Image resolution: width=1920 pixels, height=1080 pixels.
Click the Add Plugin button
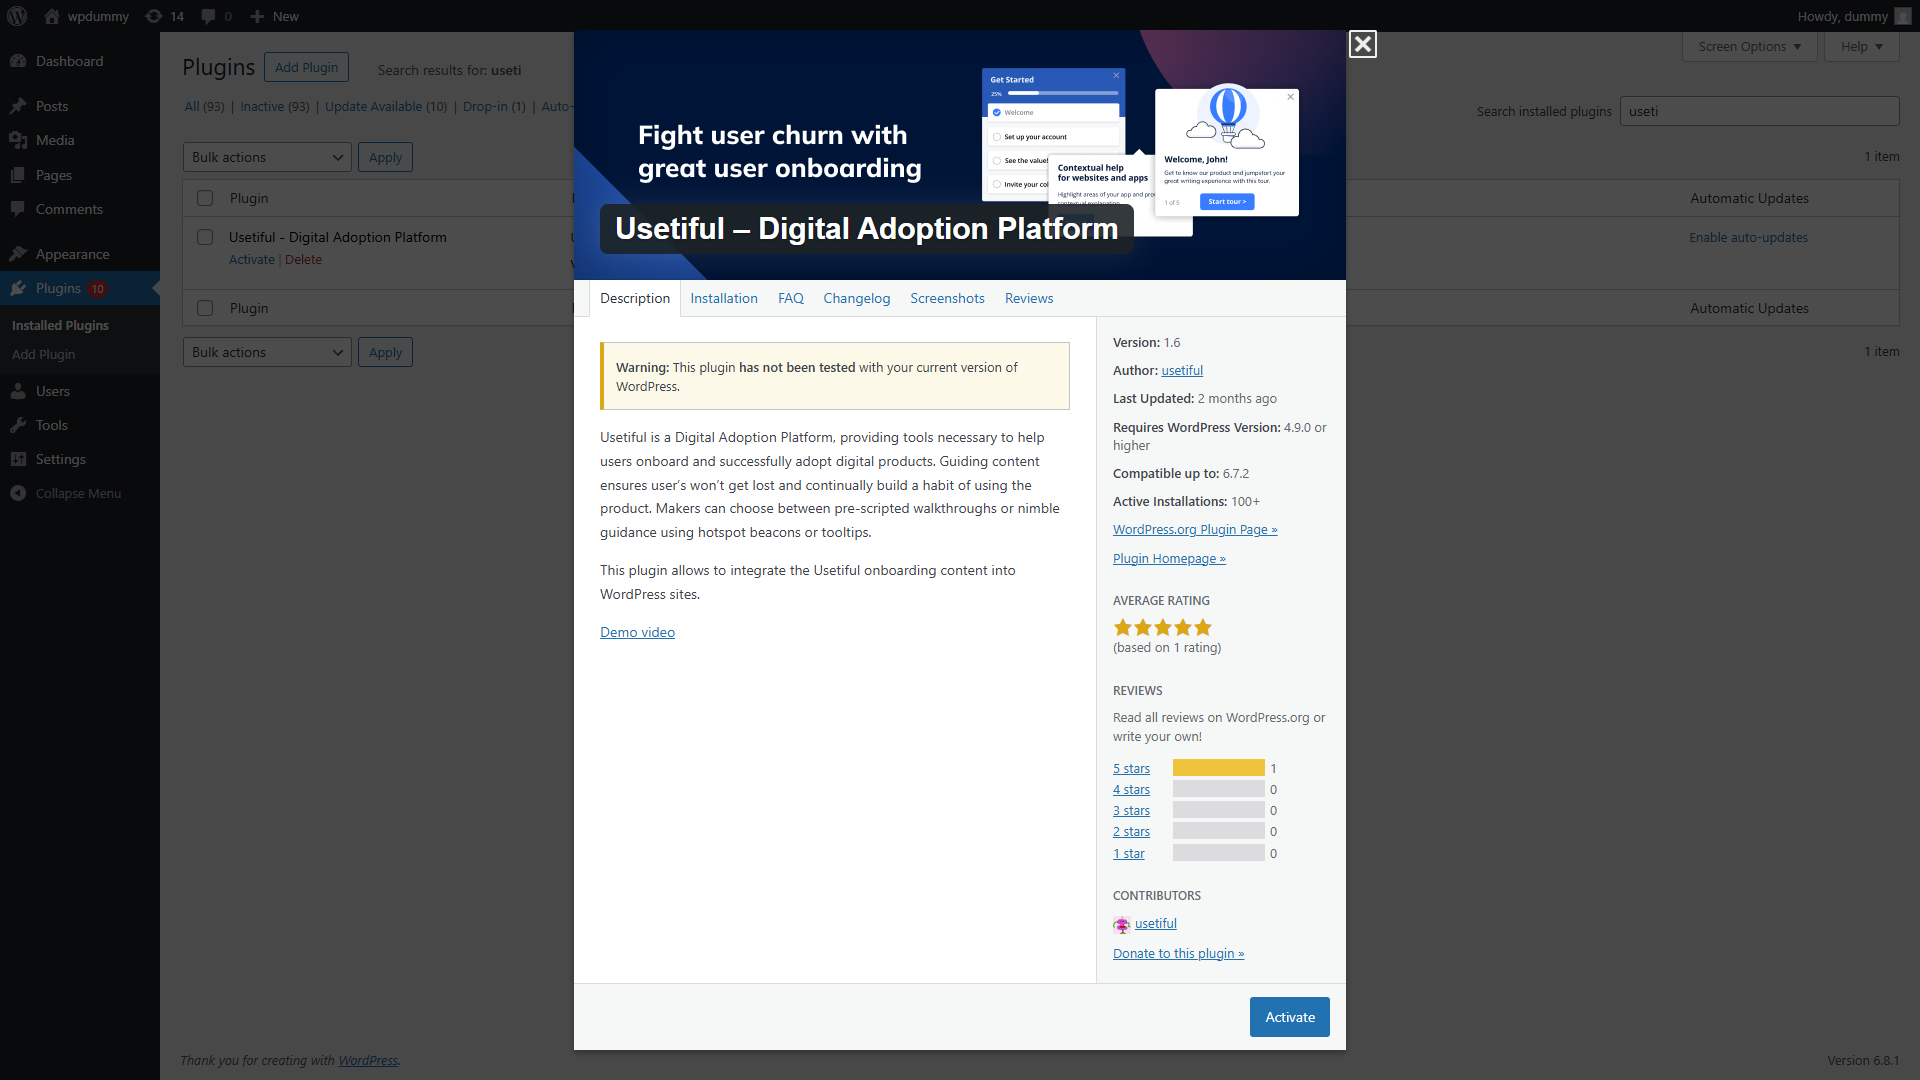pyautogui.click(x=307, y=67)
